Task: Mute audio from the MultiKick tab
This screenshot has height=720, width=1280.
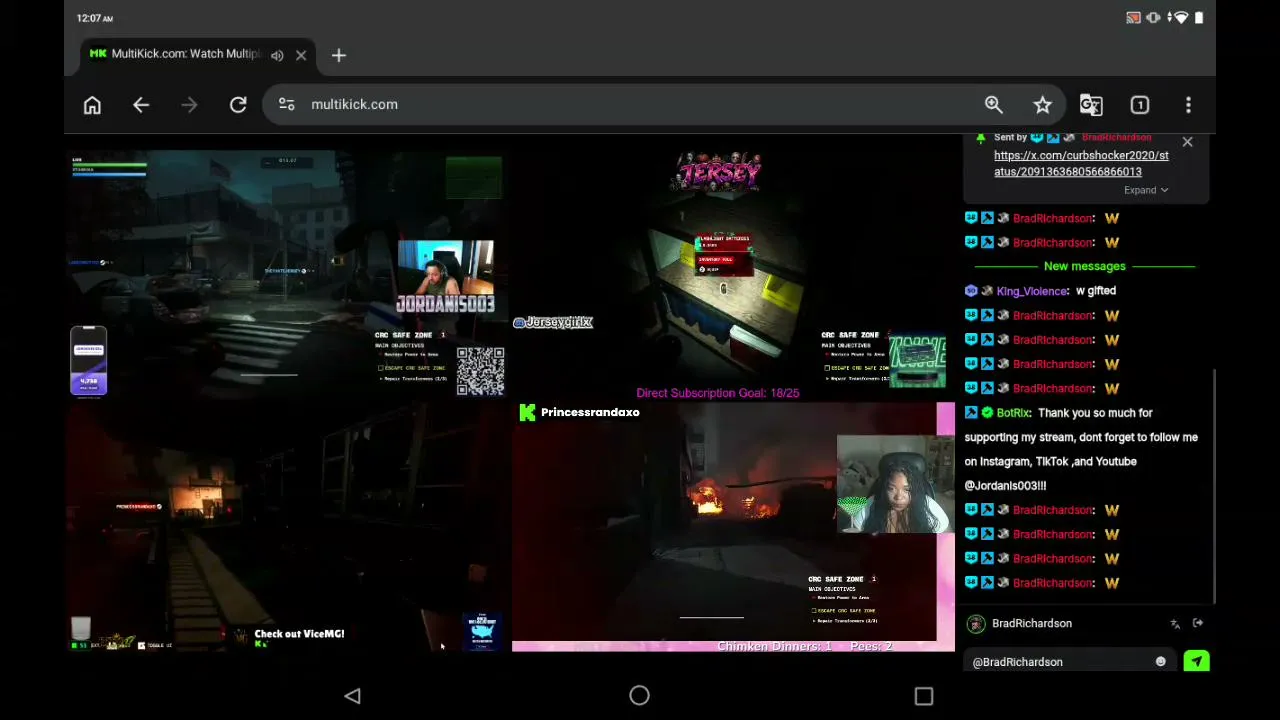Action: coord(277,55)
